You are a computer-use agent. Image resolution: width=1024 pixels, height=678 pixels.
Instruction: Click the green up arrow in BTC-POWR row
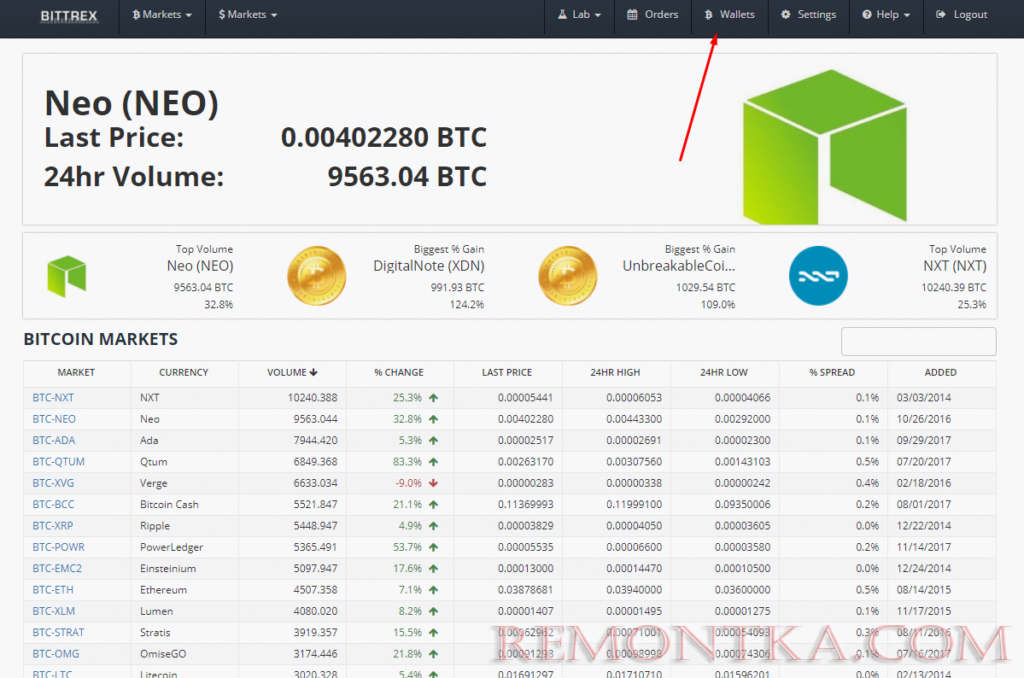(x=433, y=547)
